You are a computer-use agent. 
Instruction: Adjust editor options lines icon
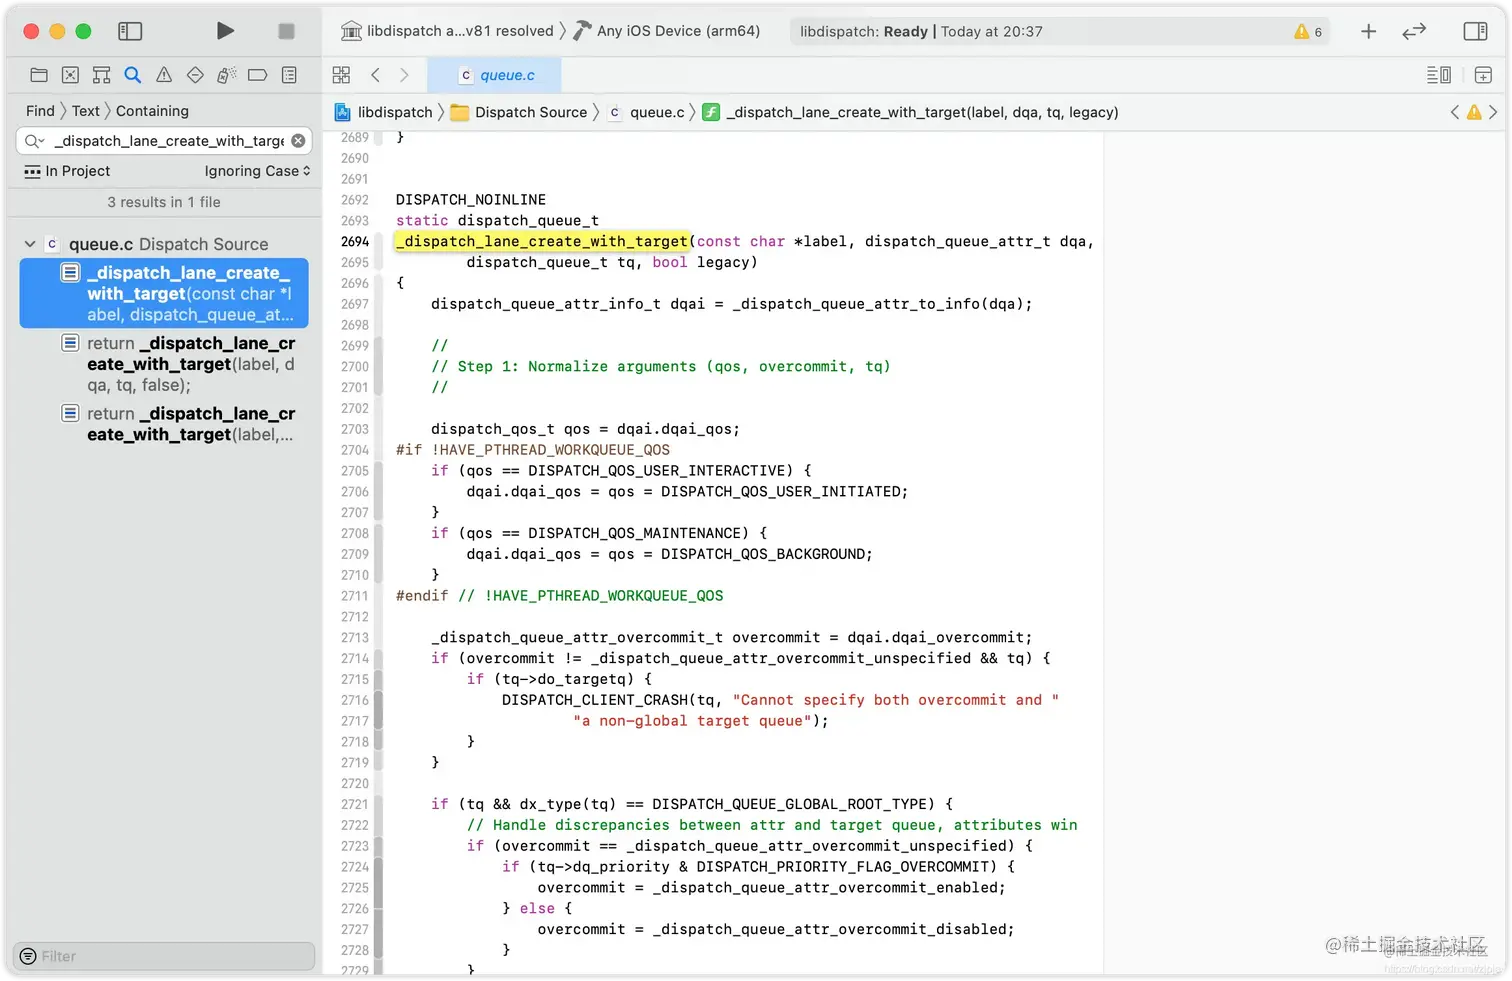[1438, 75]
